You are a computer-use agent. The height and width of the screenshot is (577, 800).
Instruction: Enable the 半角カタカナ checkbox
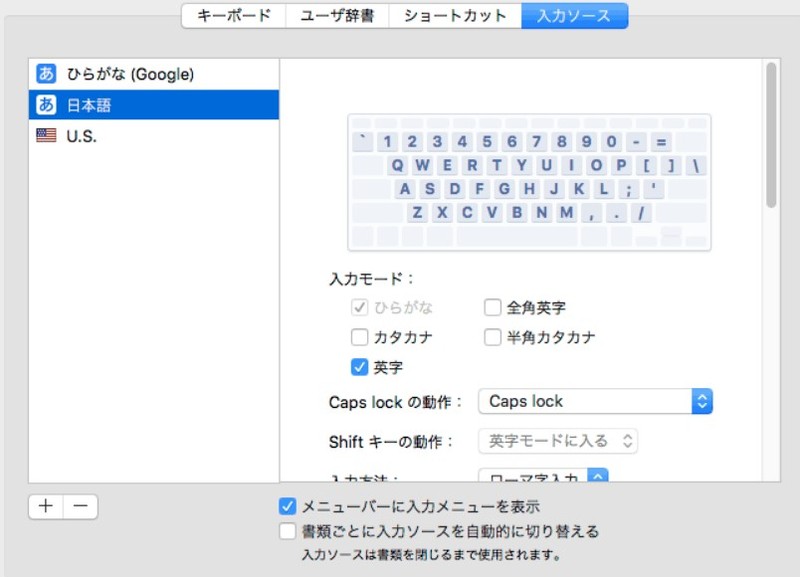493,337
